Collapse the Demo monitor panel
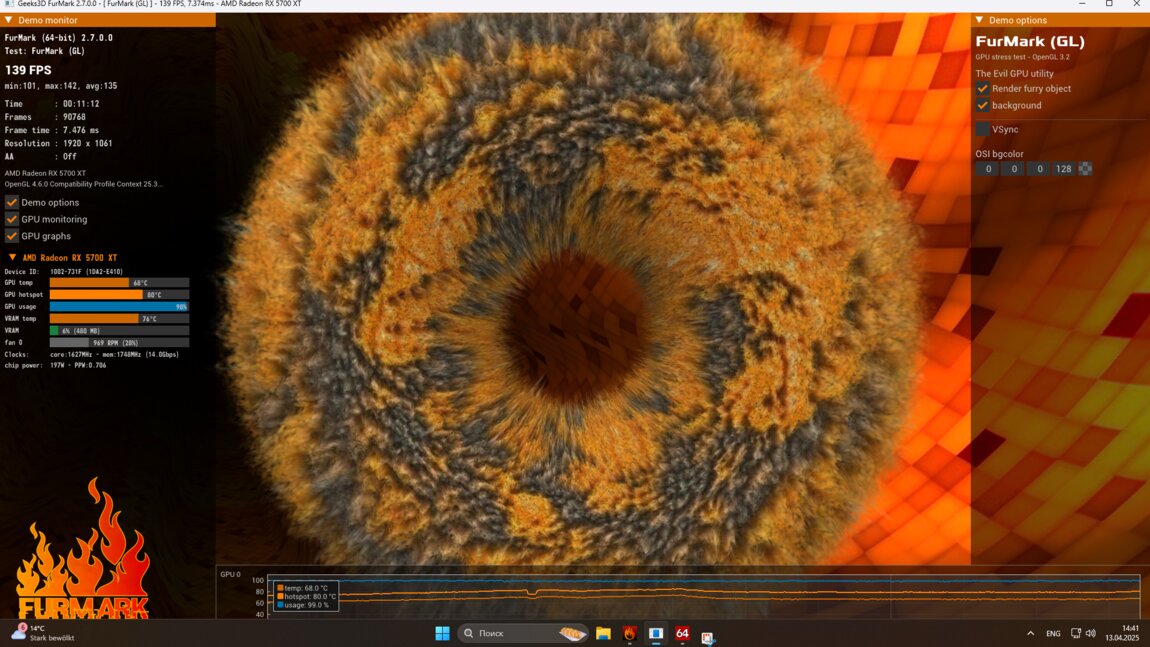This screenshot has width=1150, height=647. (8, 20)
